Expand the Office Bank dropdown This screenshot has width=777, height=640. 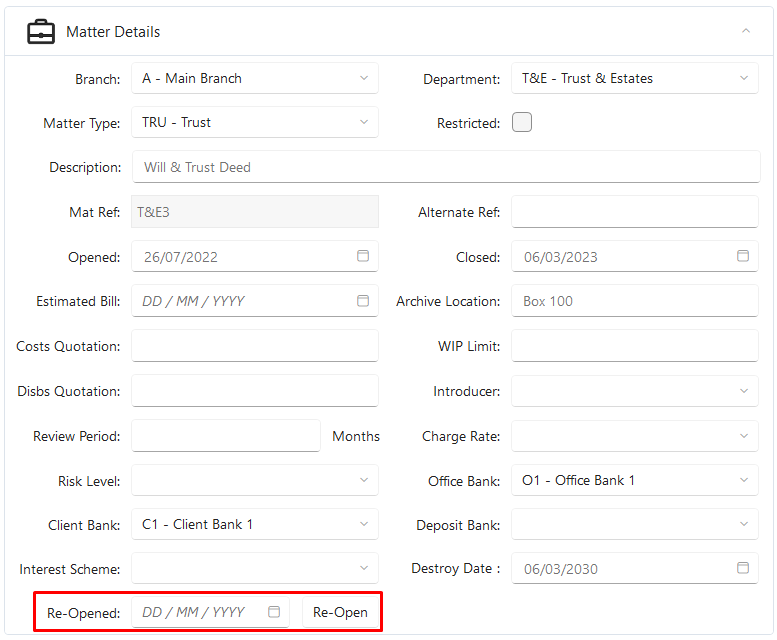(635, 480)
